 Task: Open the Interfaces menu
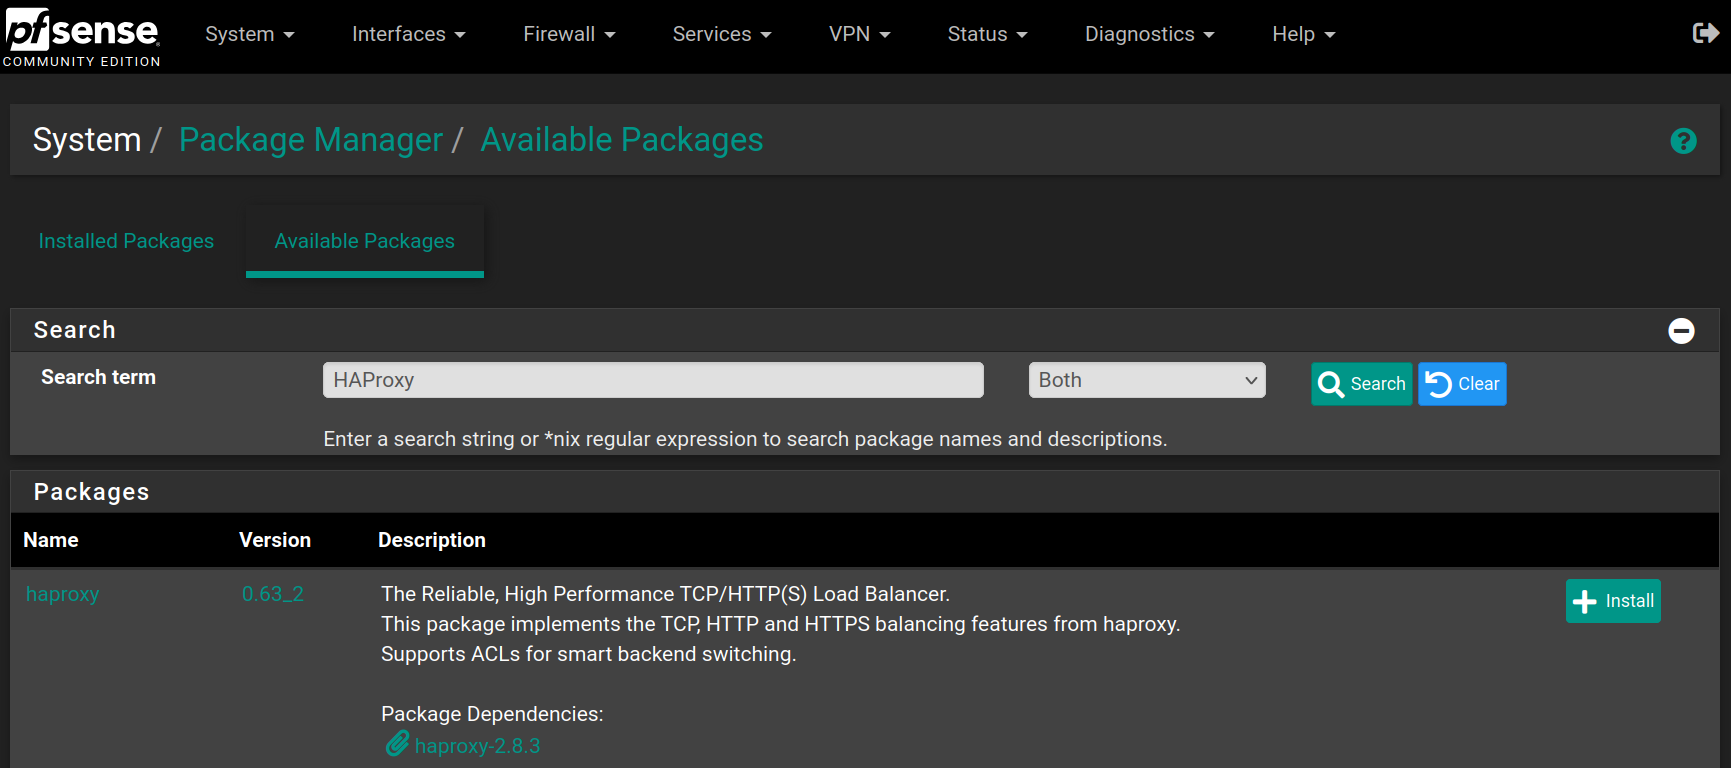click(x=409, y=34)
